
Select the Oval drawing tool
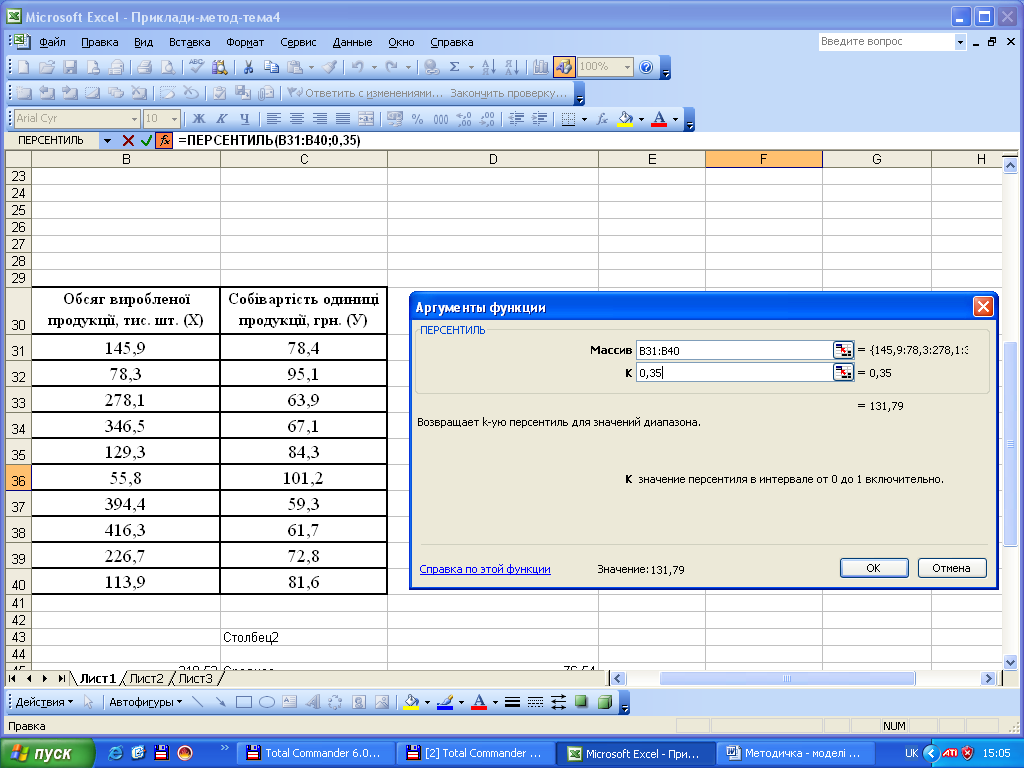[266, 703]
